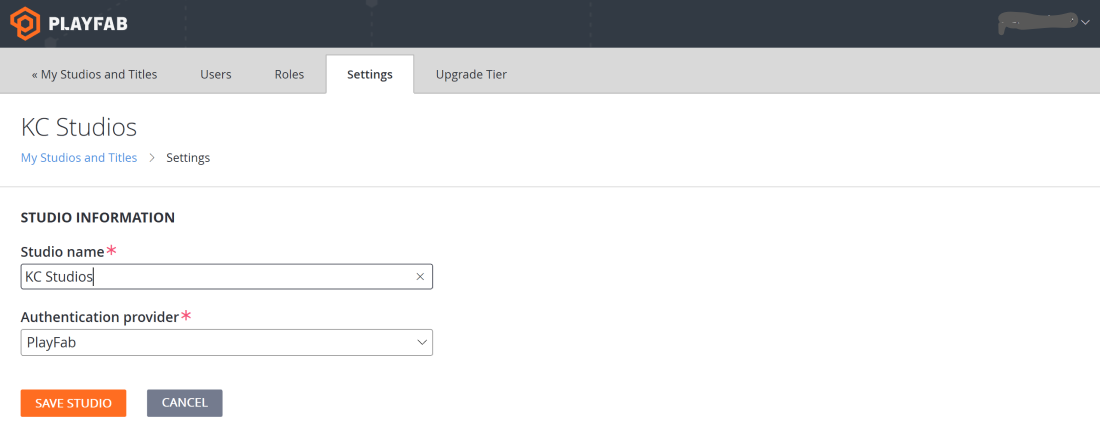Click the PlayFab logo in header

[x=69, y=24]
